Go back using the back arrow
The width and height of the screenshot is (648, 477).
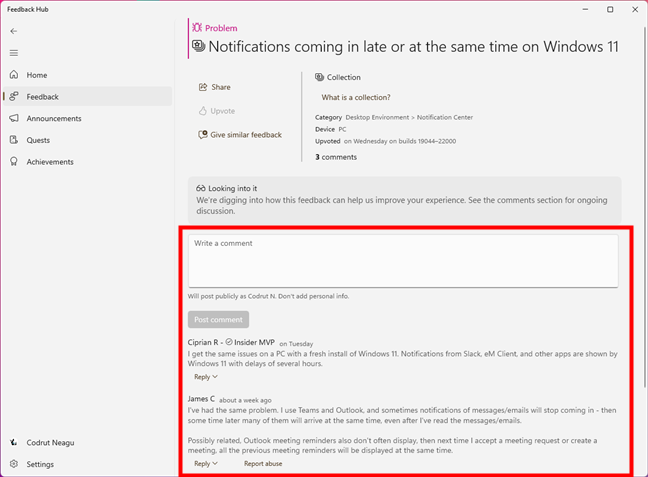(14, 31)
